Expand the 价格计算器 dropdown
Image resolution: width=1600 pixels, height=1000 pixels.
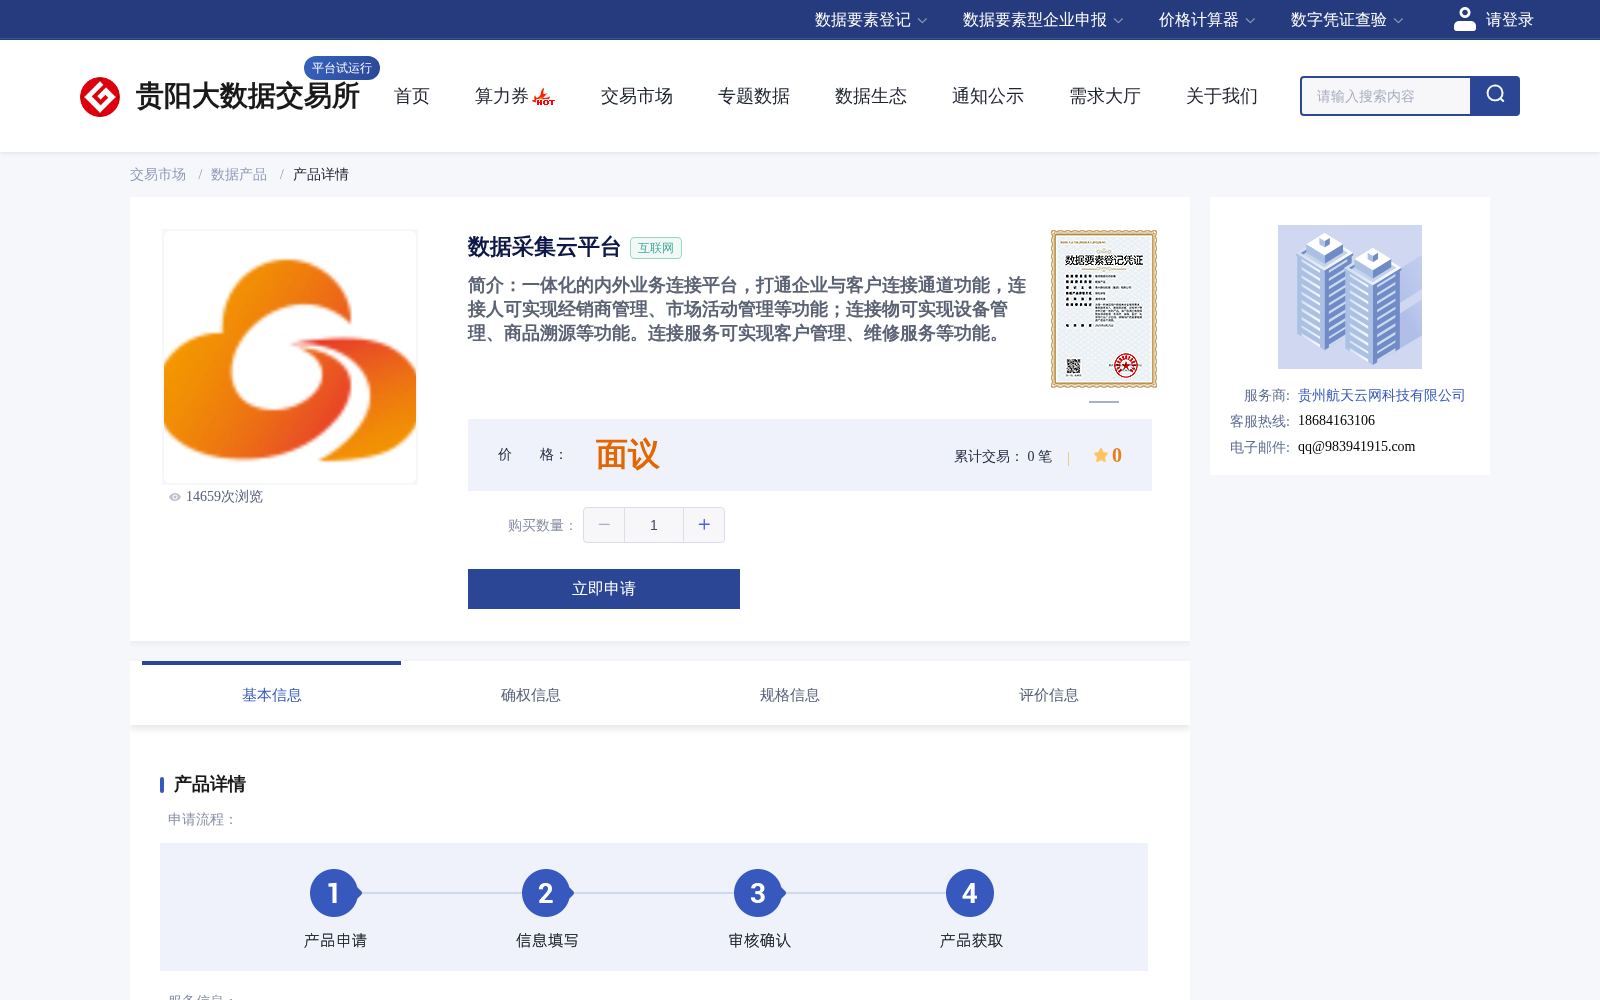click(1207, 20)
